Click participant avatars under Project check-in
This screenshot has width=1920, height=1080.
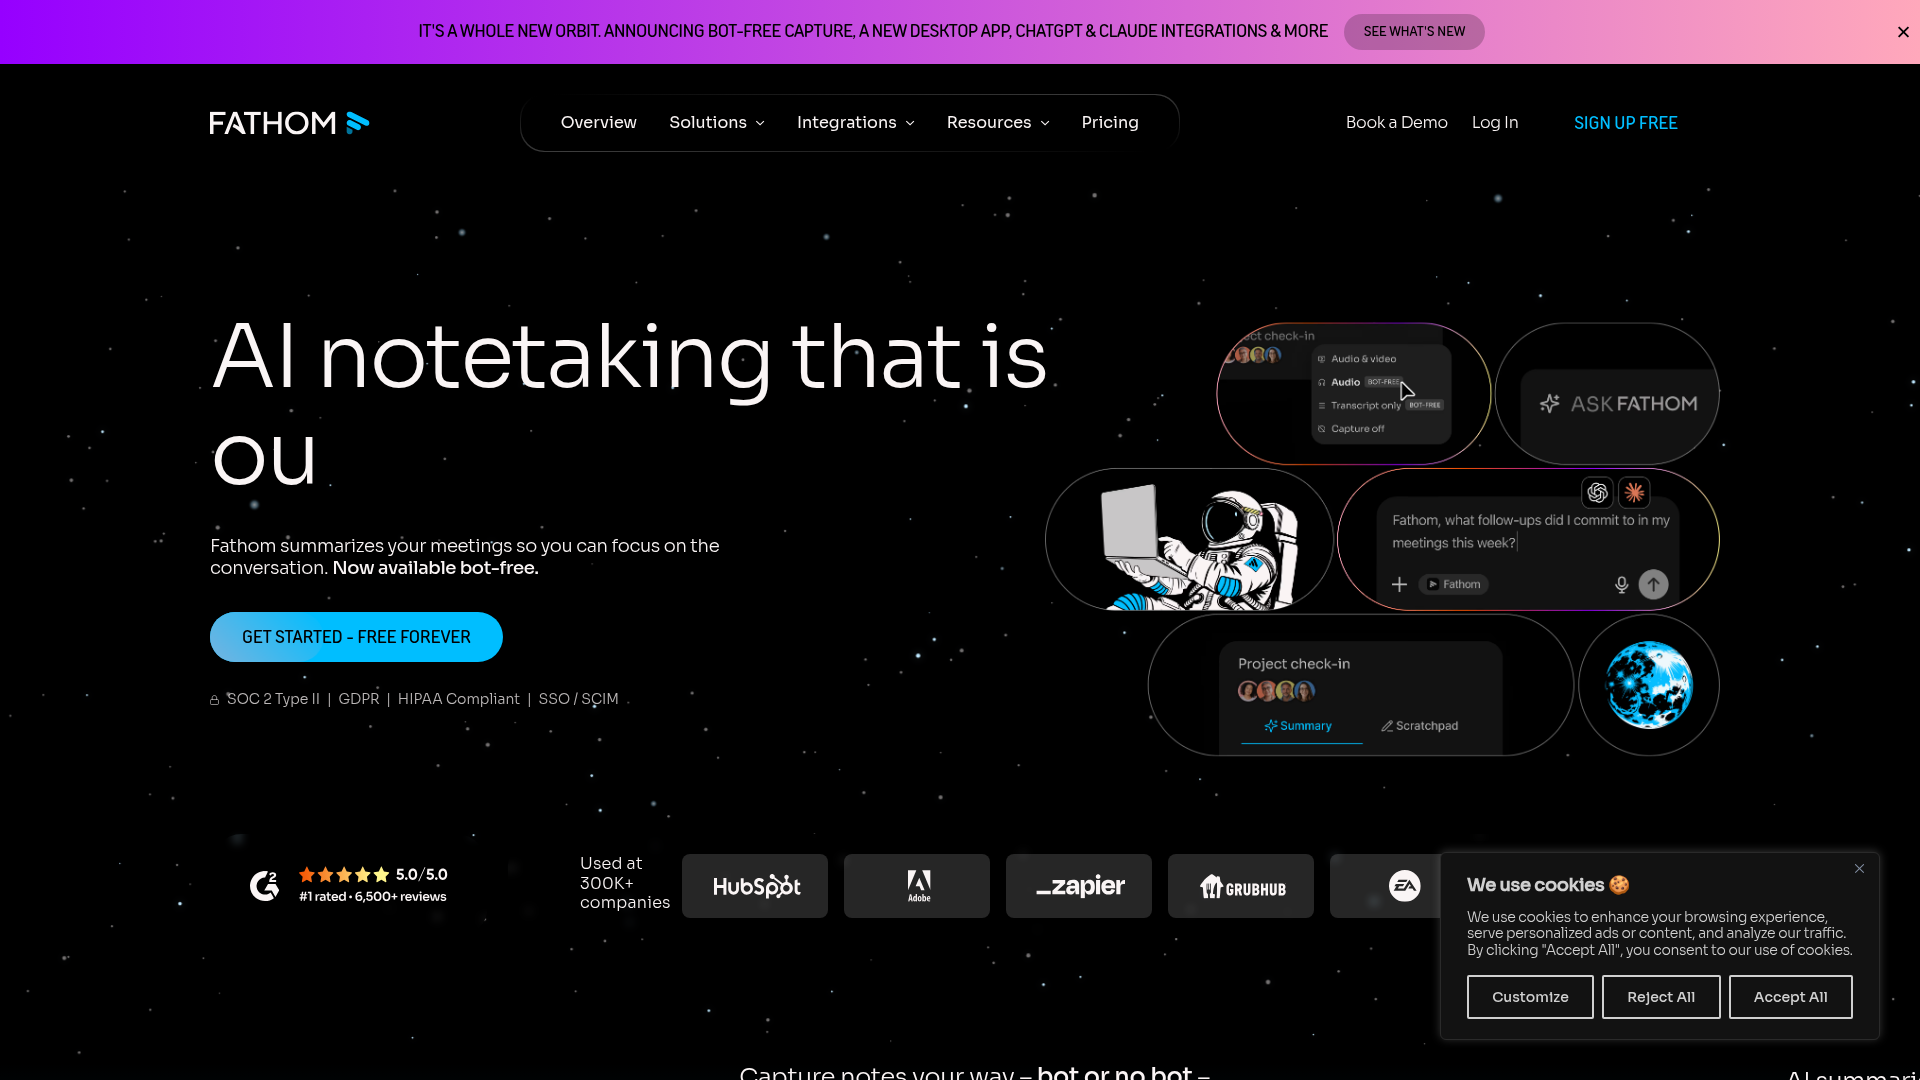pos(1277,691)
